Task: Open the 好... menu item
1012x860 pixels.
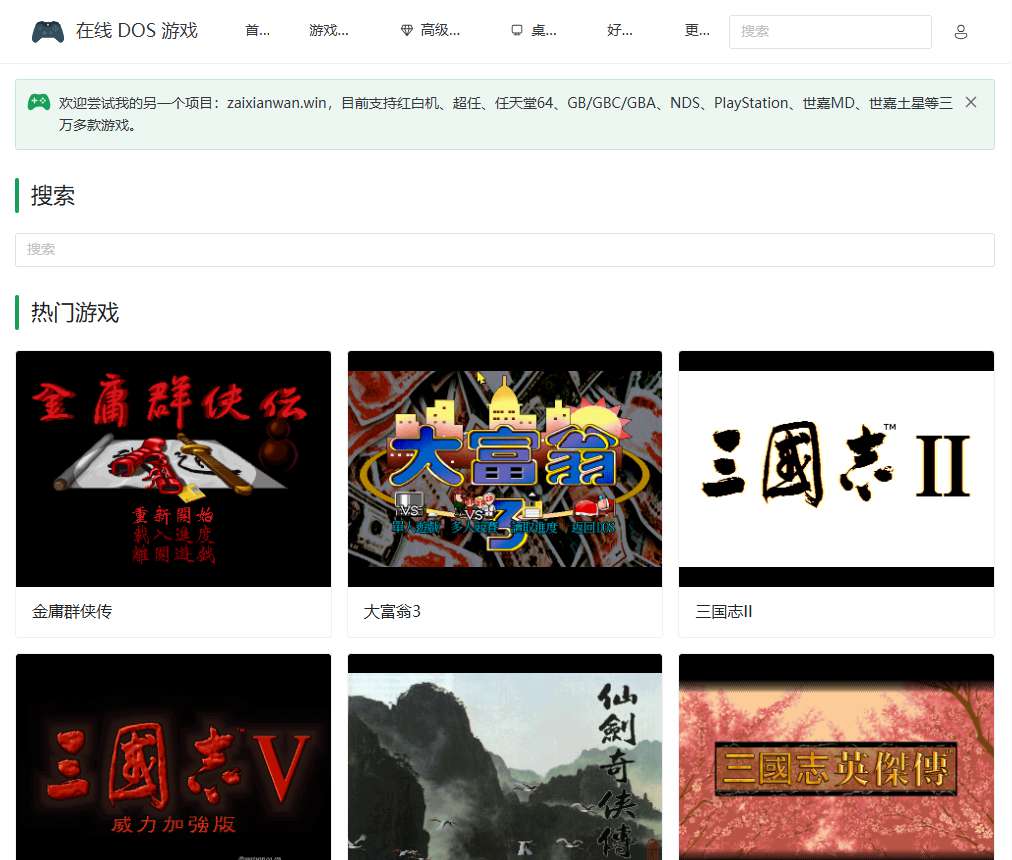Action: 620,30
